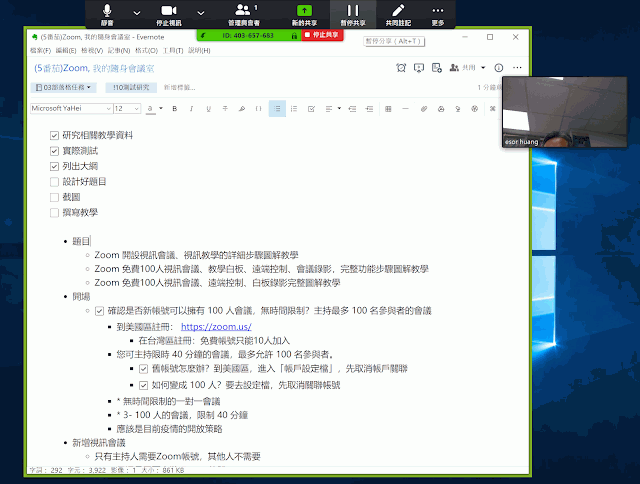Open the 檢視(V) menu
Screen dimensions: 640x484
click(x=92, y=51)
